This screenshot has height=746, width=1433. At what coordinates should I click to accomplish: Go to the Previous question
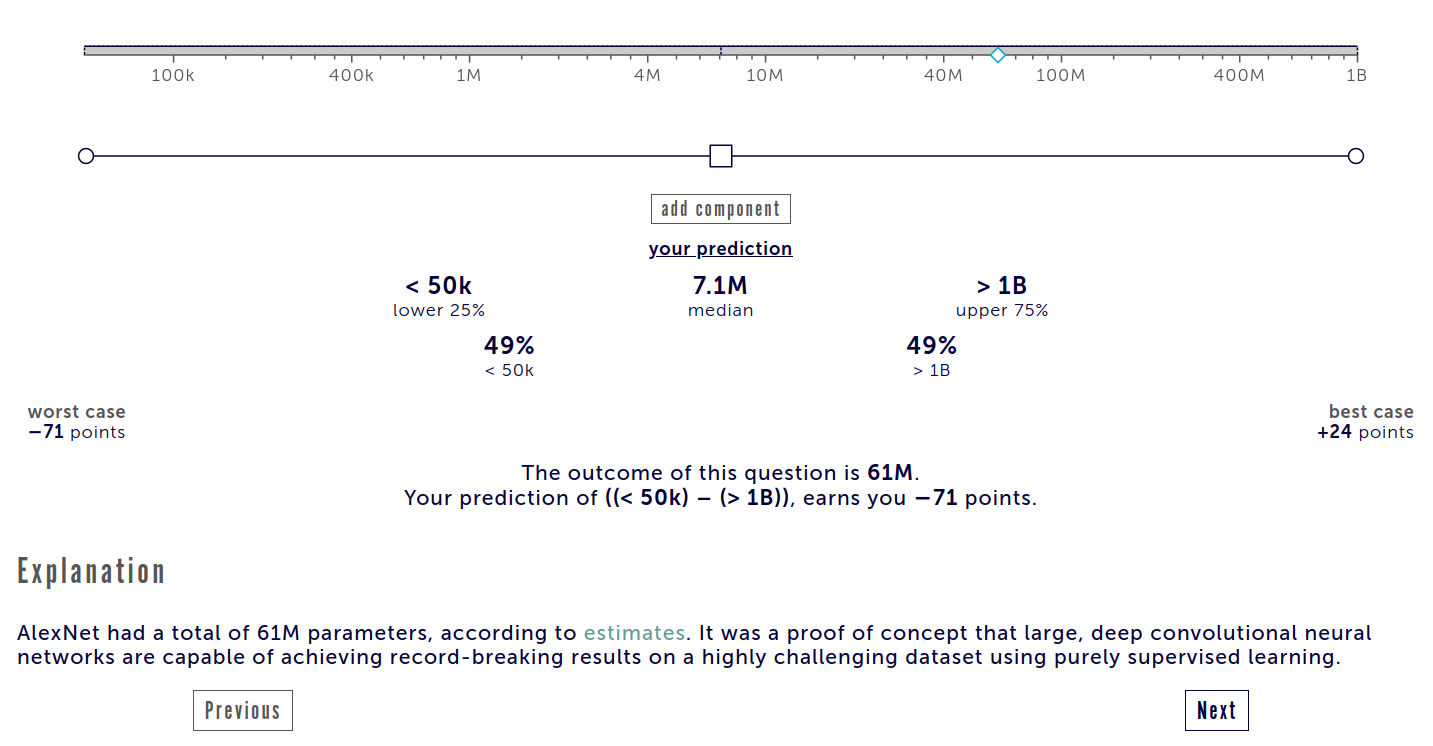click(243, 710)
